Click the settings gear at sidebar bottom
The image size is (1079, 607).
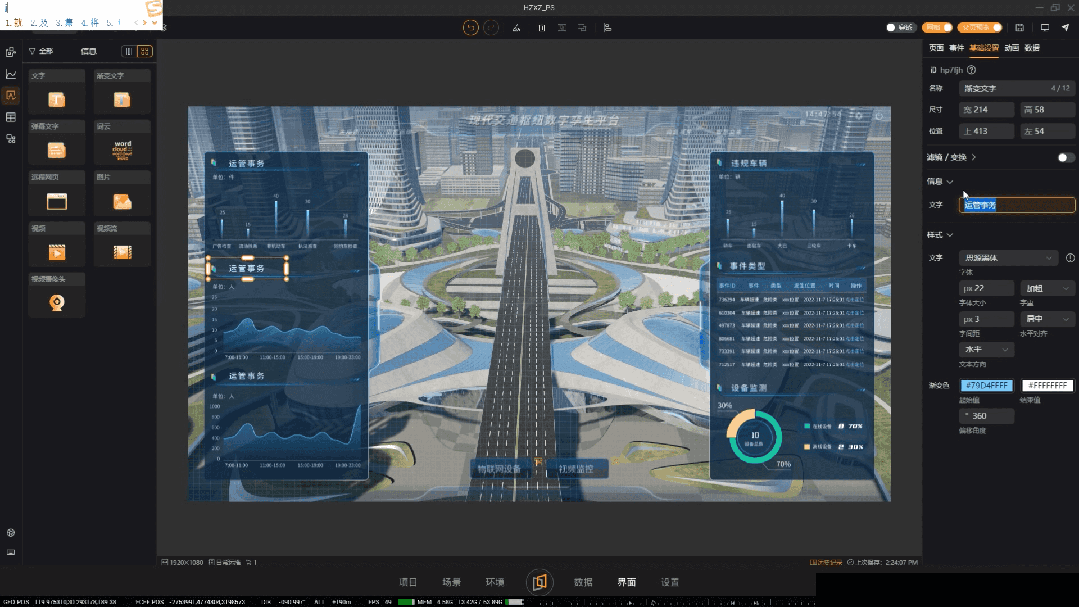tap(11, 533)
